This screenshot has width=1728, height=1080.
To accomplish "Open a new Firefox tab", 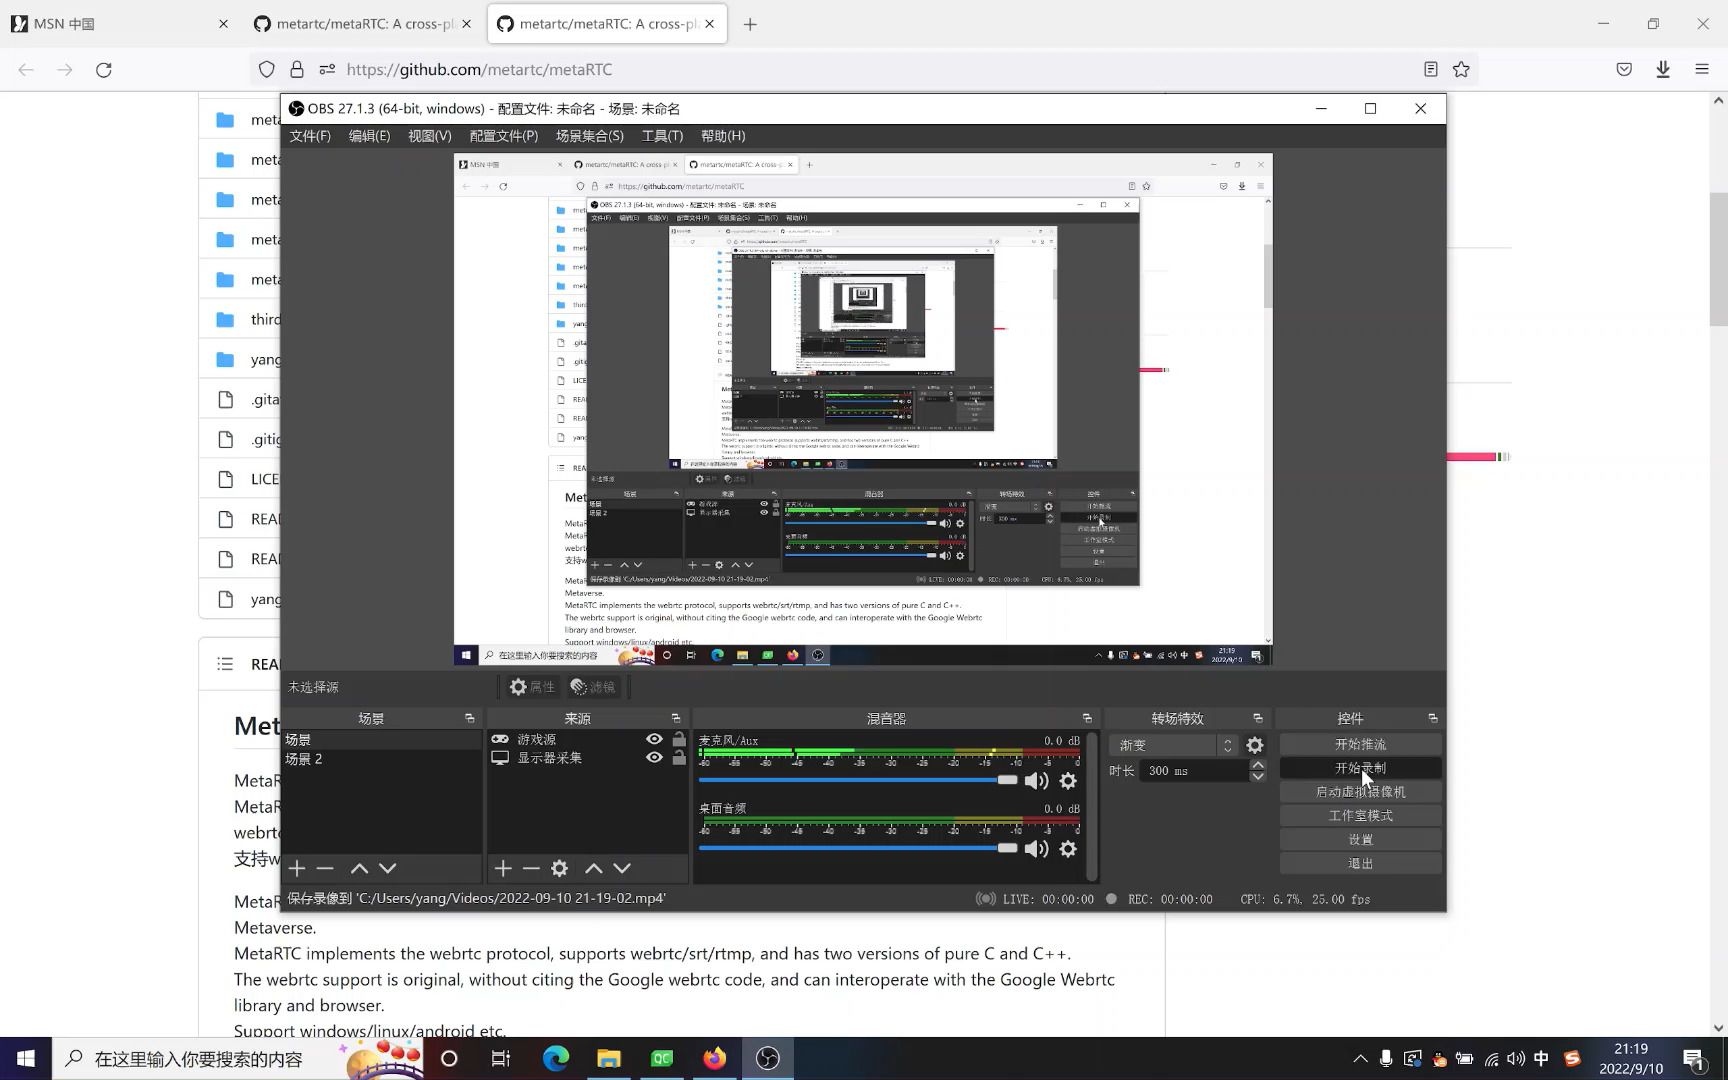I will [x=750, y=24].
